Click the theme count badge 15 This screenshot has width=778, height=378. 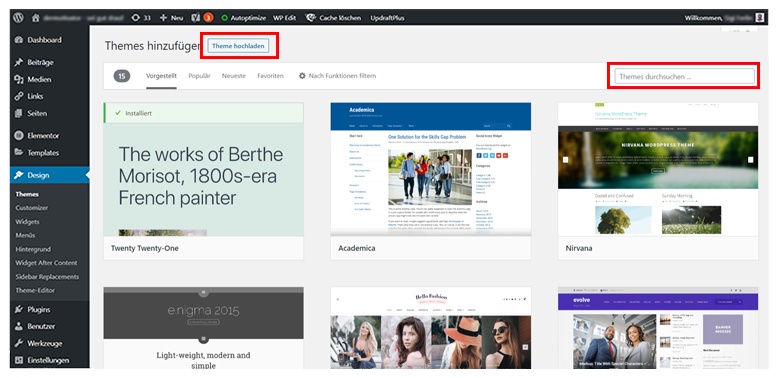[x=122, y=76]
